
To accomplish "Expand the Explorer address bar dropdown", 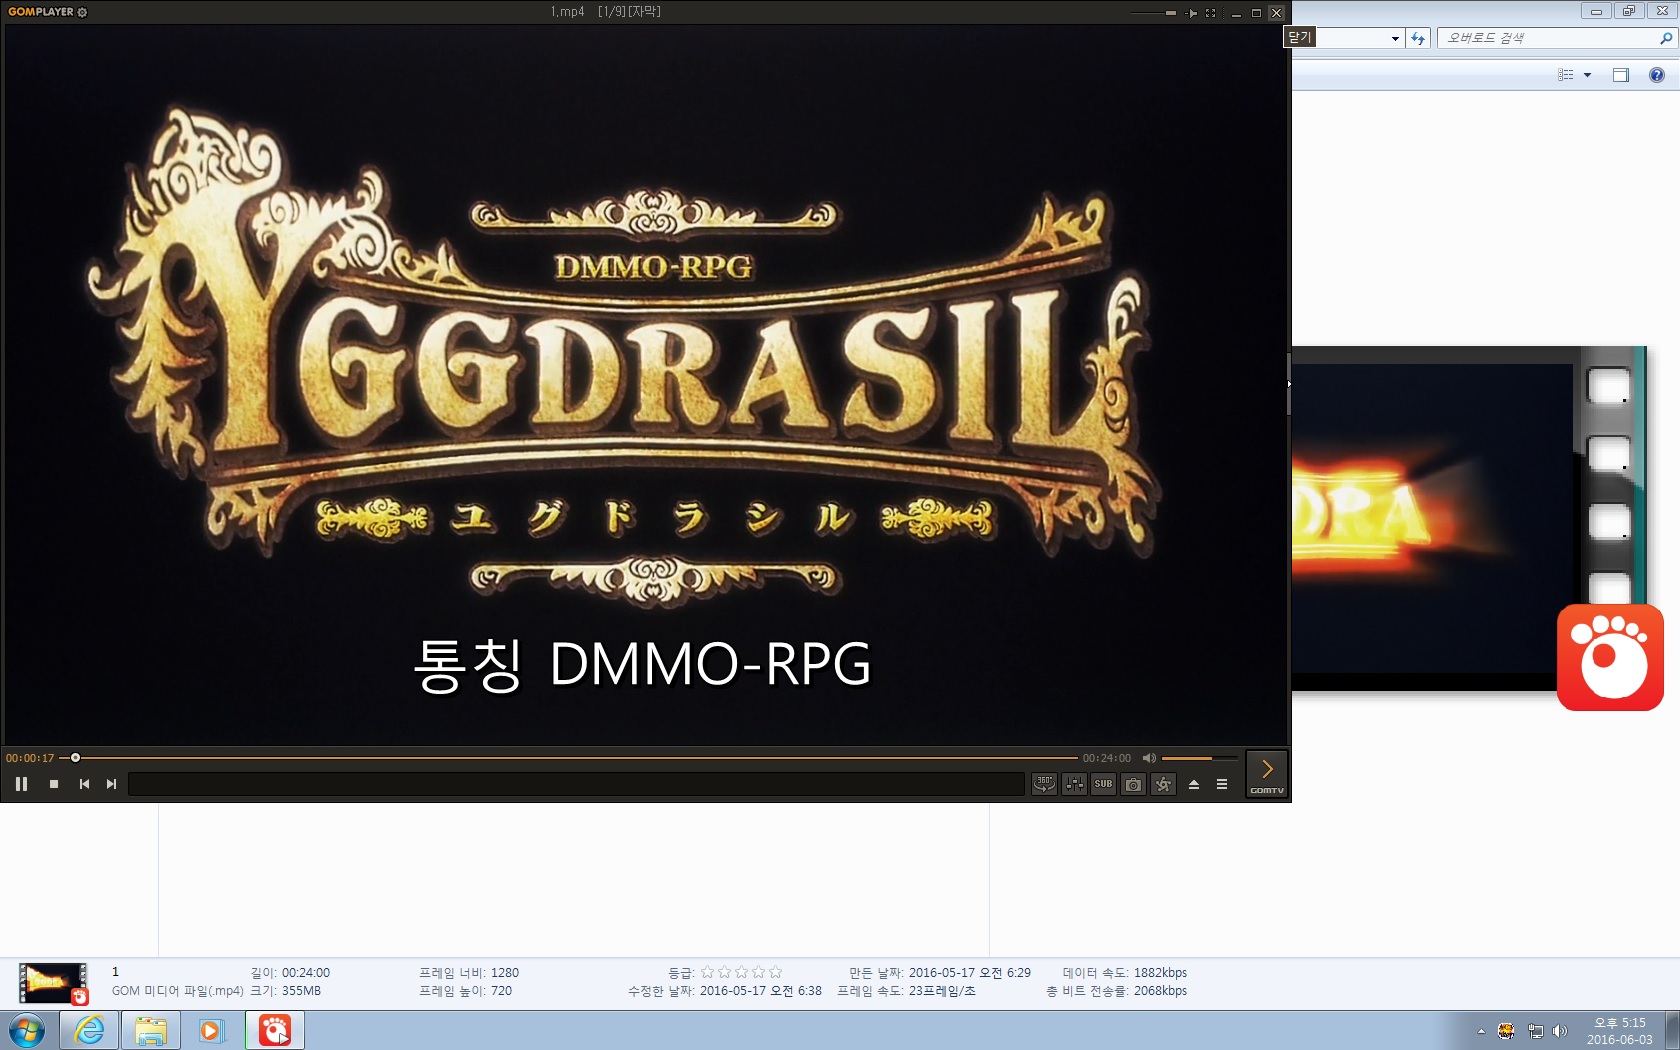I will tap(1395, 38).
